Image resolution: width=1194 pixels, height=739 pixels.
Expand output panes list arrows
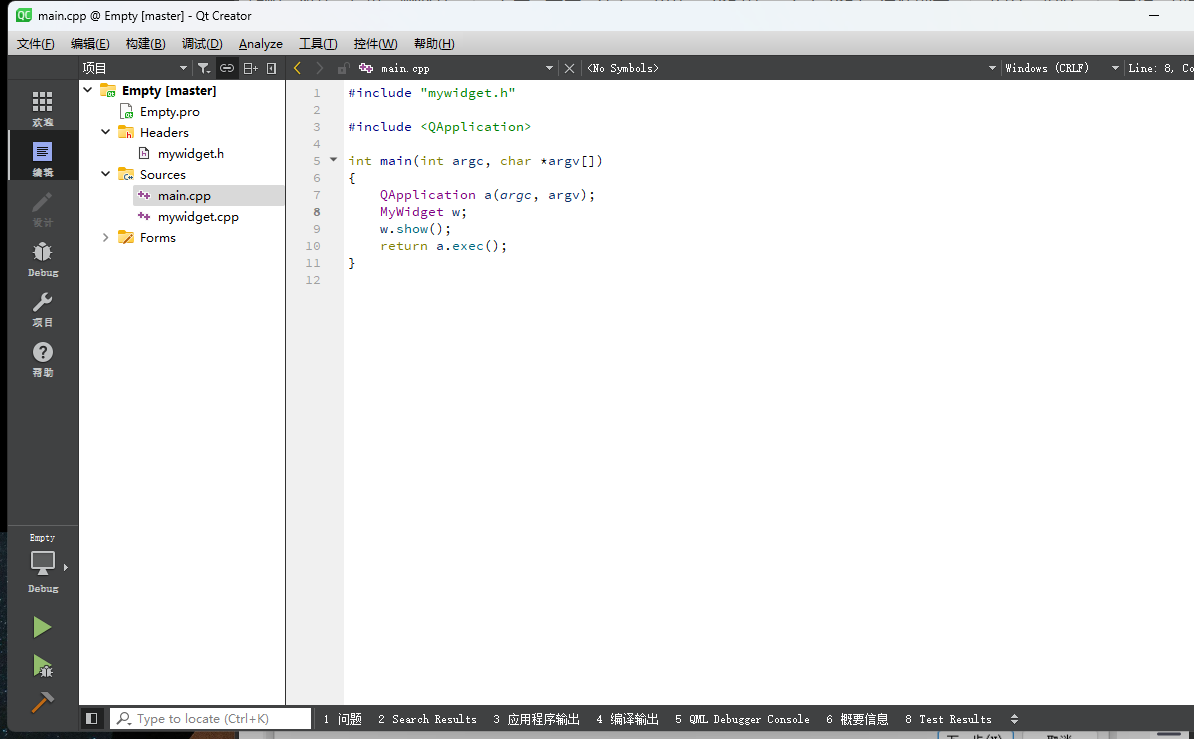tap(1014, 718)
